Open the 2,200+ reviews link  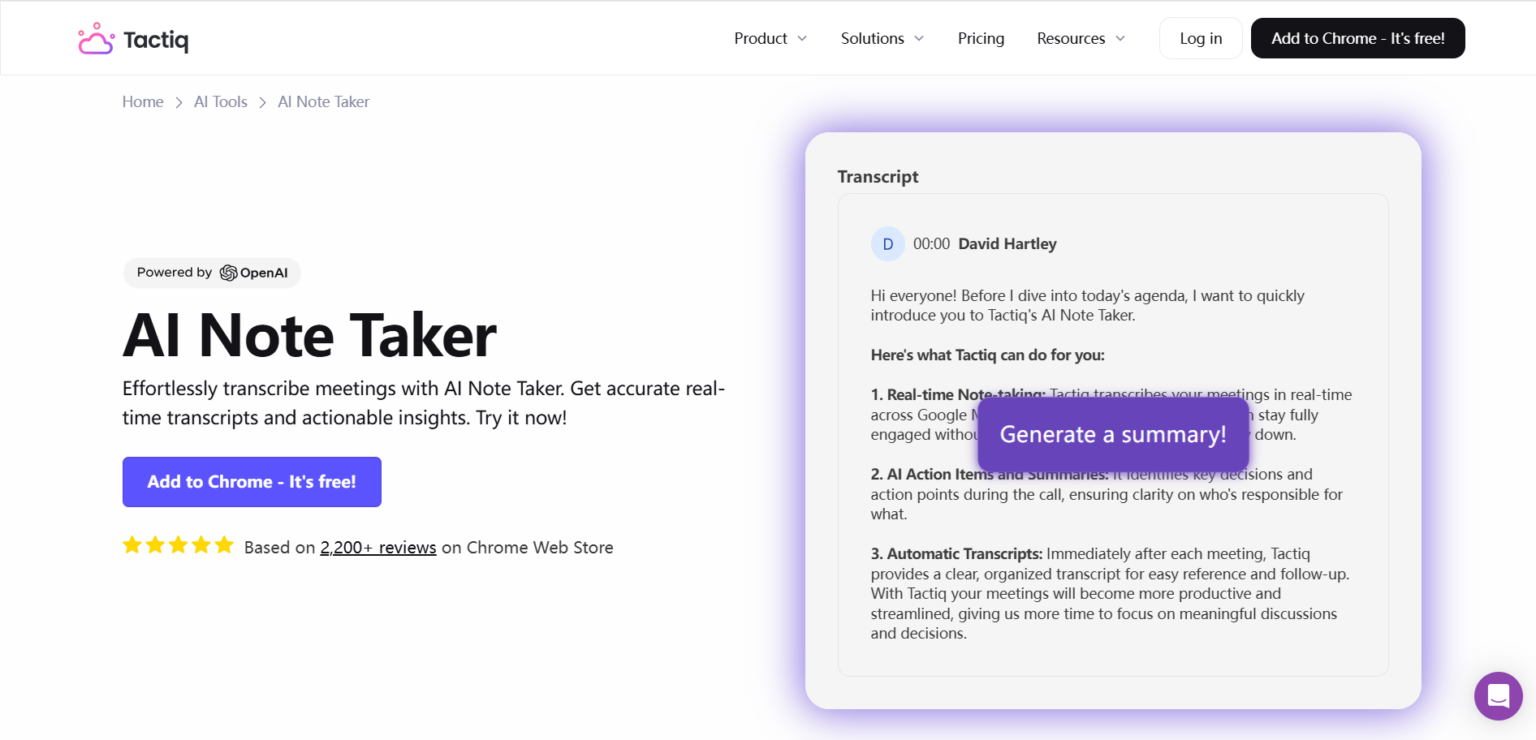[377, 547]
